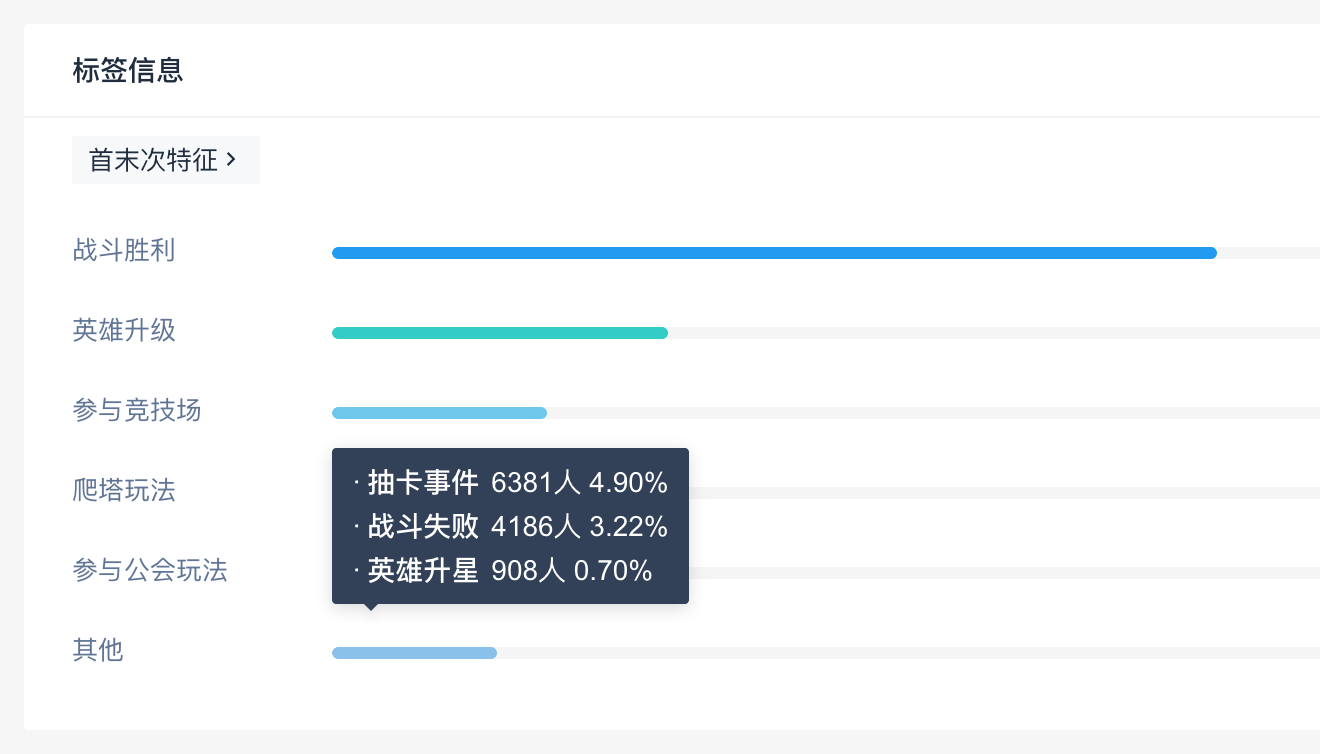
Task: Click the chevron arrow beside 首末次特征
Action: coord(231,159)
